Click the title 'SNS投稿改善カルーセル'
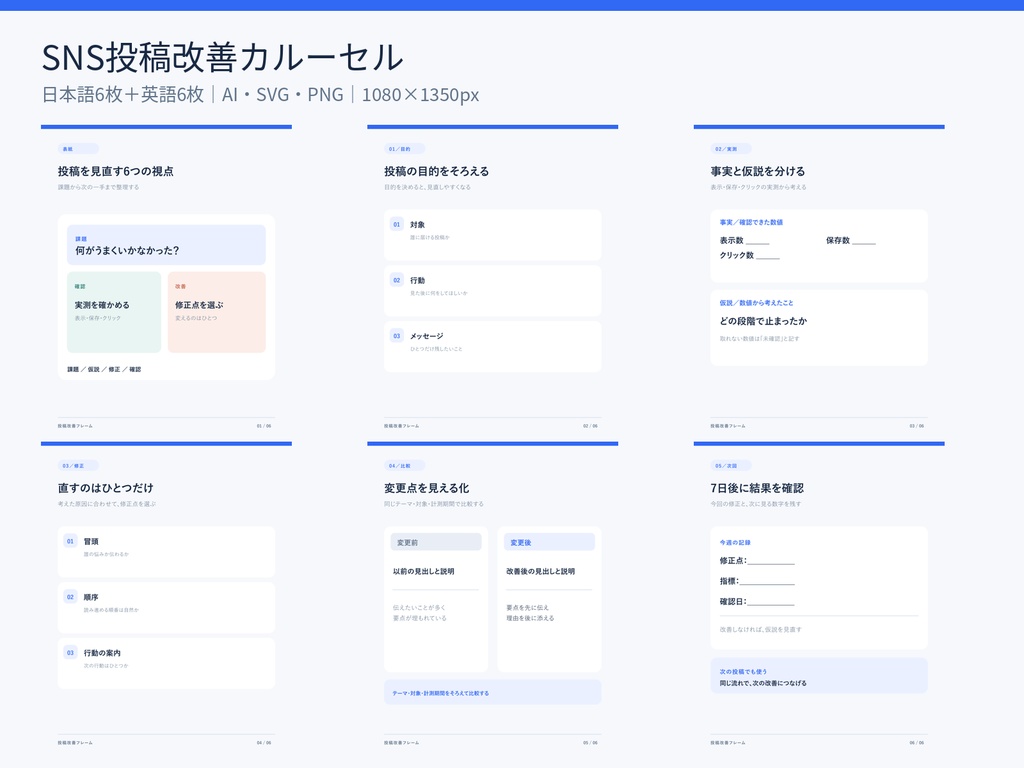The width and height of the screenshot is (1024, 768). pos(223,57)
